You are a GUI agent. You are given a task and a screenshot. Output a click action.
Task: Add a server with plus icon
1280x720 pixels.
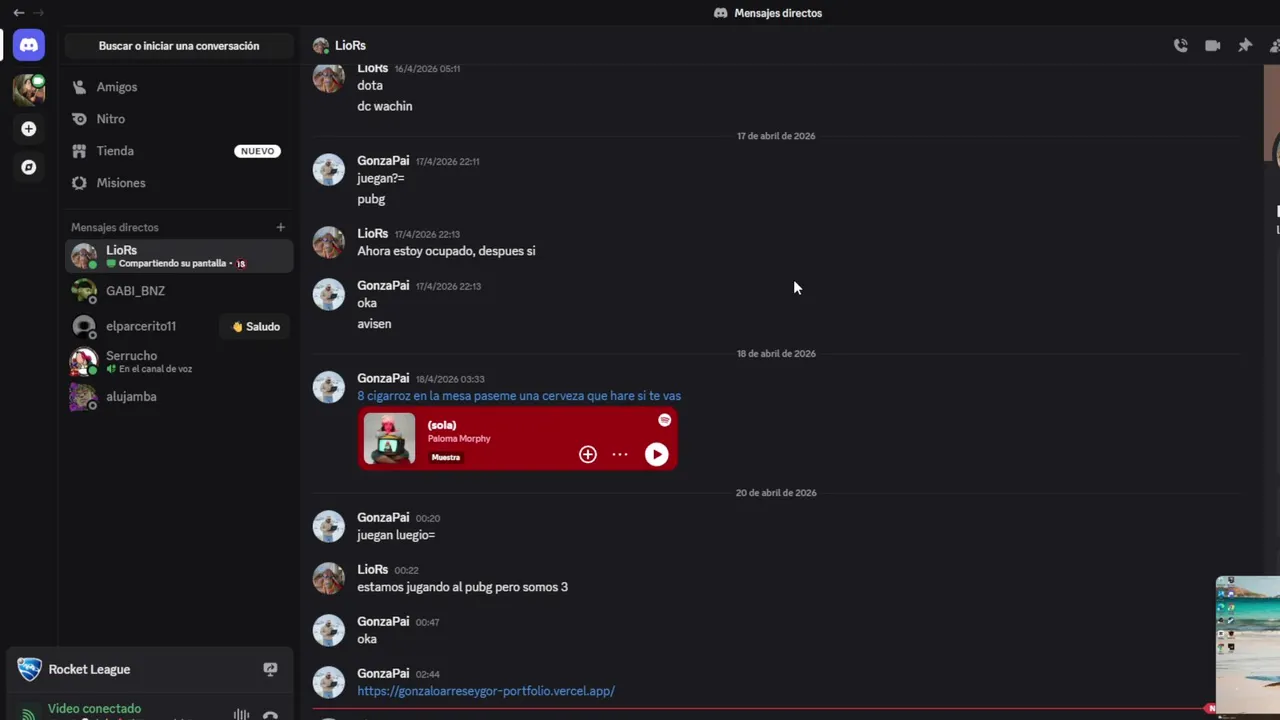click(29, 129)
